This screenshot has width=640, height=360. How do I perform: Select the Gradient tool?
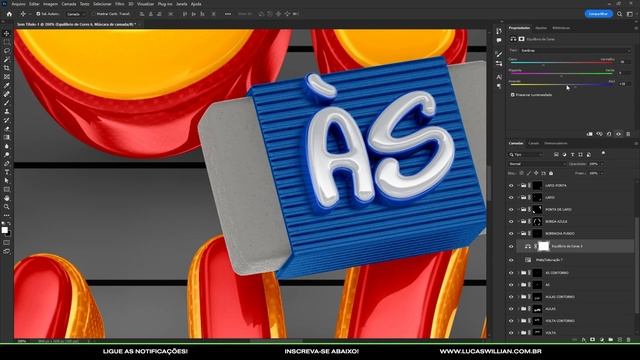click(7, 137)
